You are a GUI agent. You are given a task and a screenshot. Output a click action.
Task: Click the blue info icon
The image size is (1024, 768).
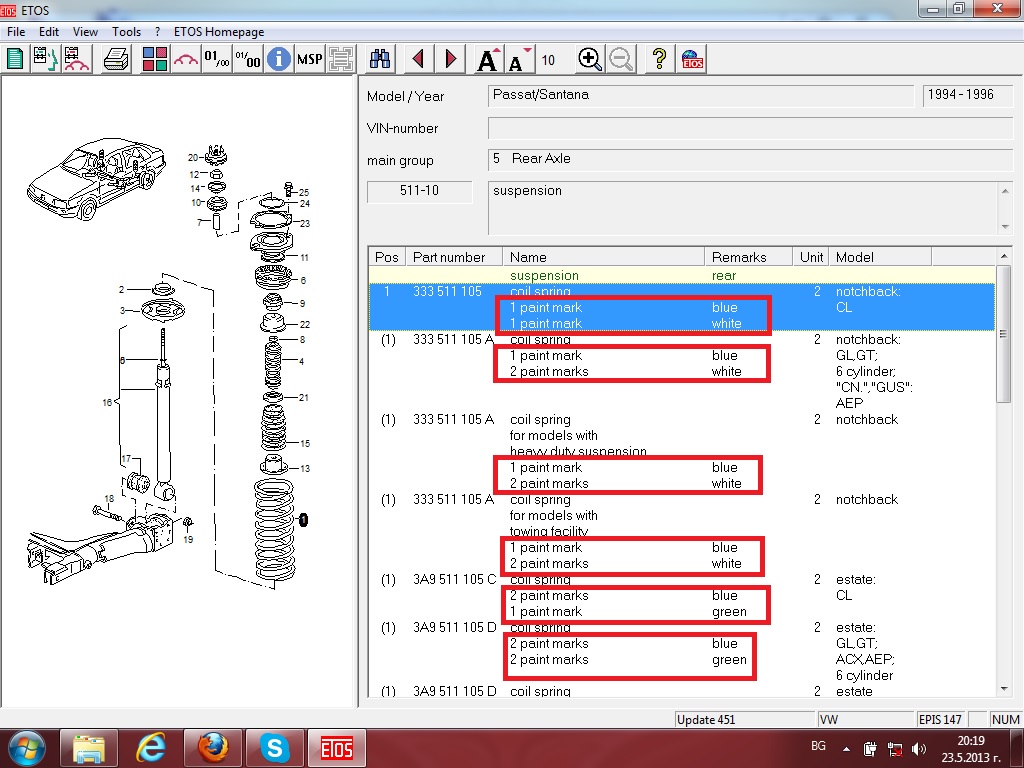278,59
